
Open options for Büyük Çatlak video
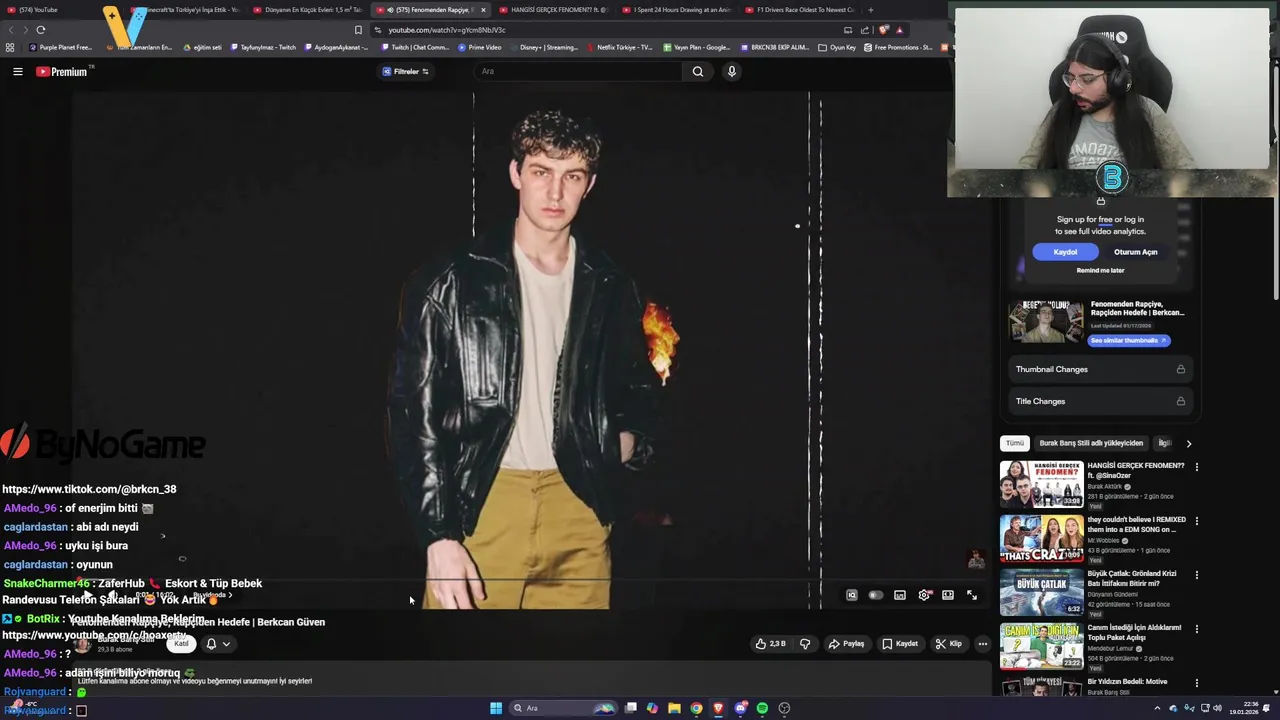[x=1196, y=575]
